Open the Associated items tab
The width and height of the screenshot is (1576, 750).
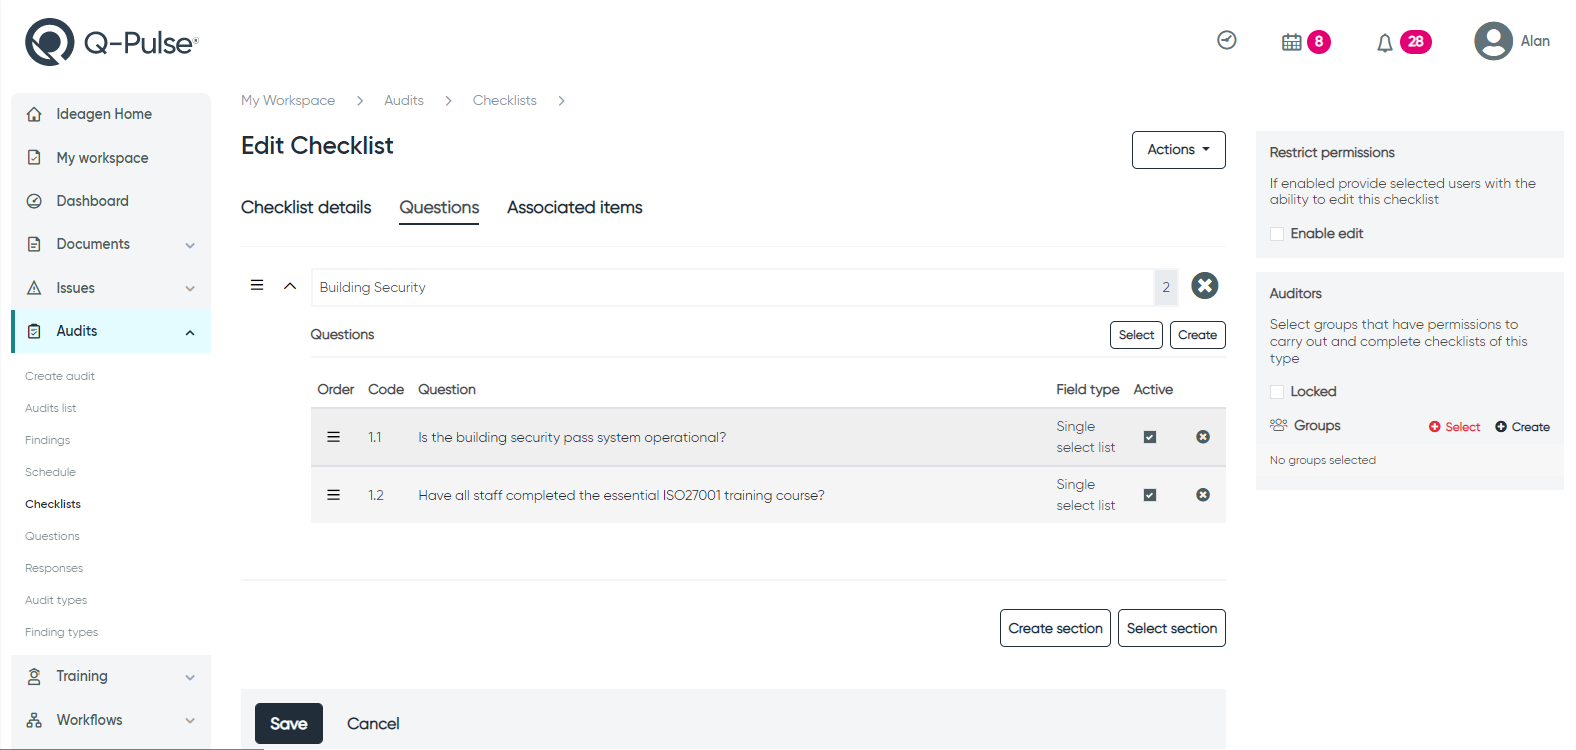(575, 207)
